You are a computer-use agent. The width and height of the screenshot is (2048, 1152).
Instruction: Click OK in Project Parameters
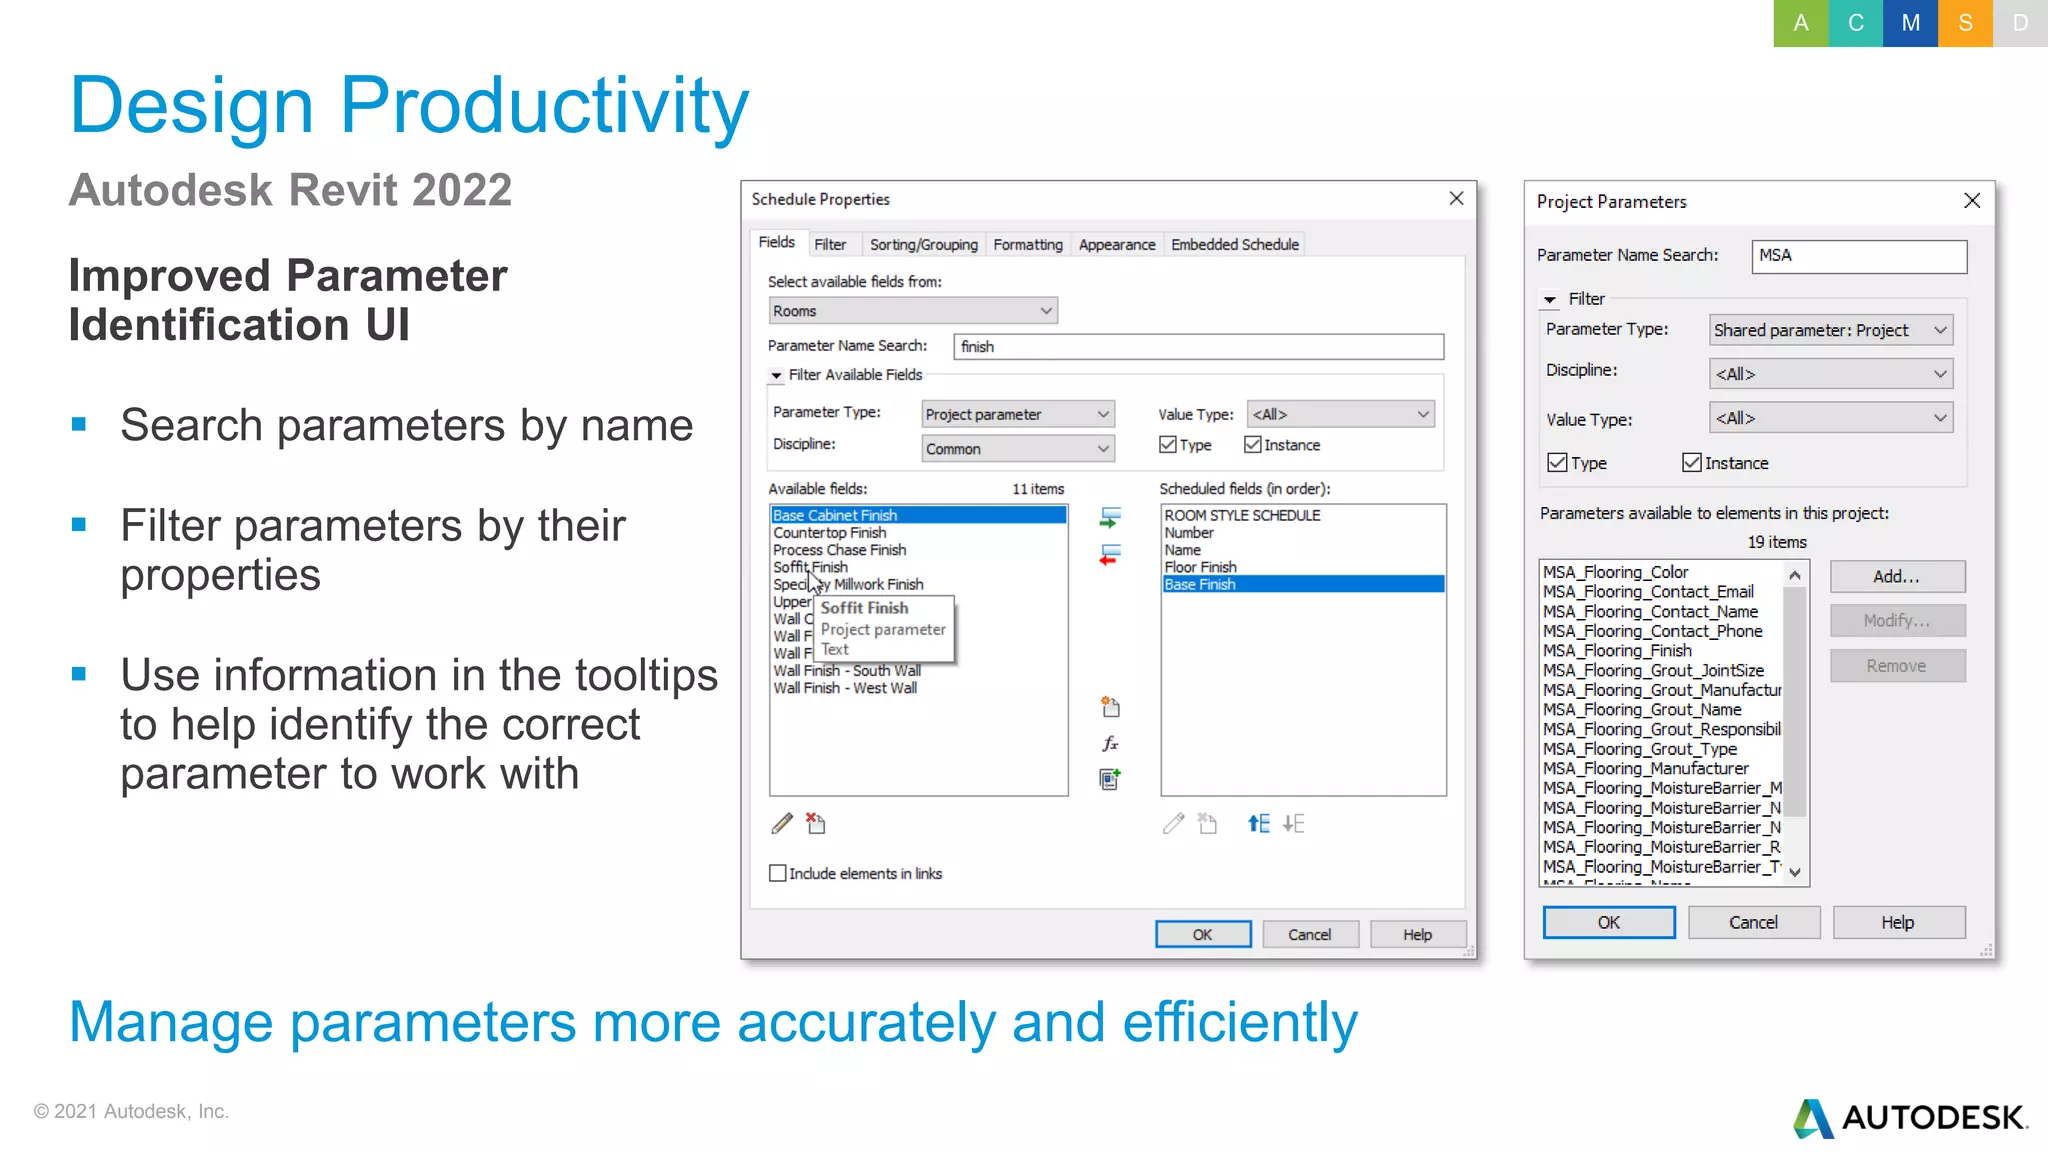coord(1609,922)
